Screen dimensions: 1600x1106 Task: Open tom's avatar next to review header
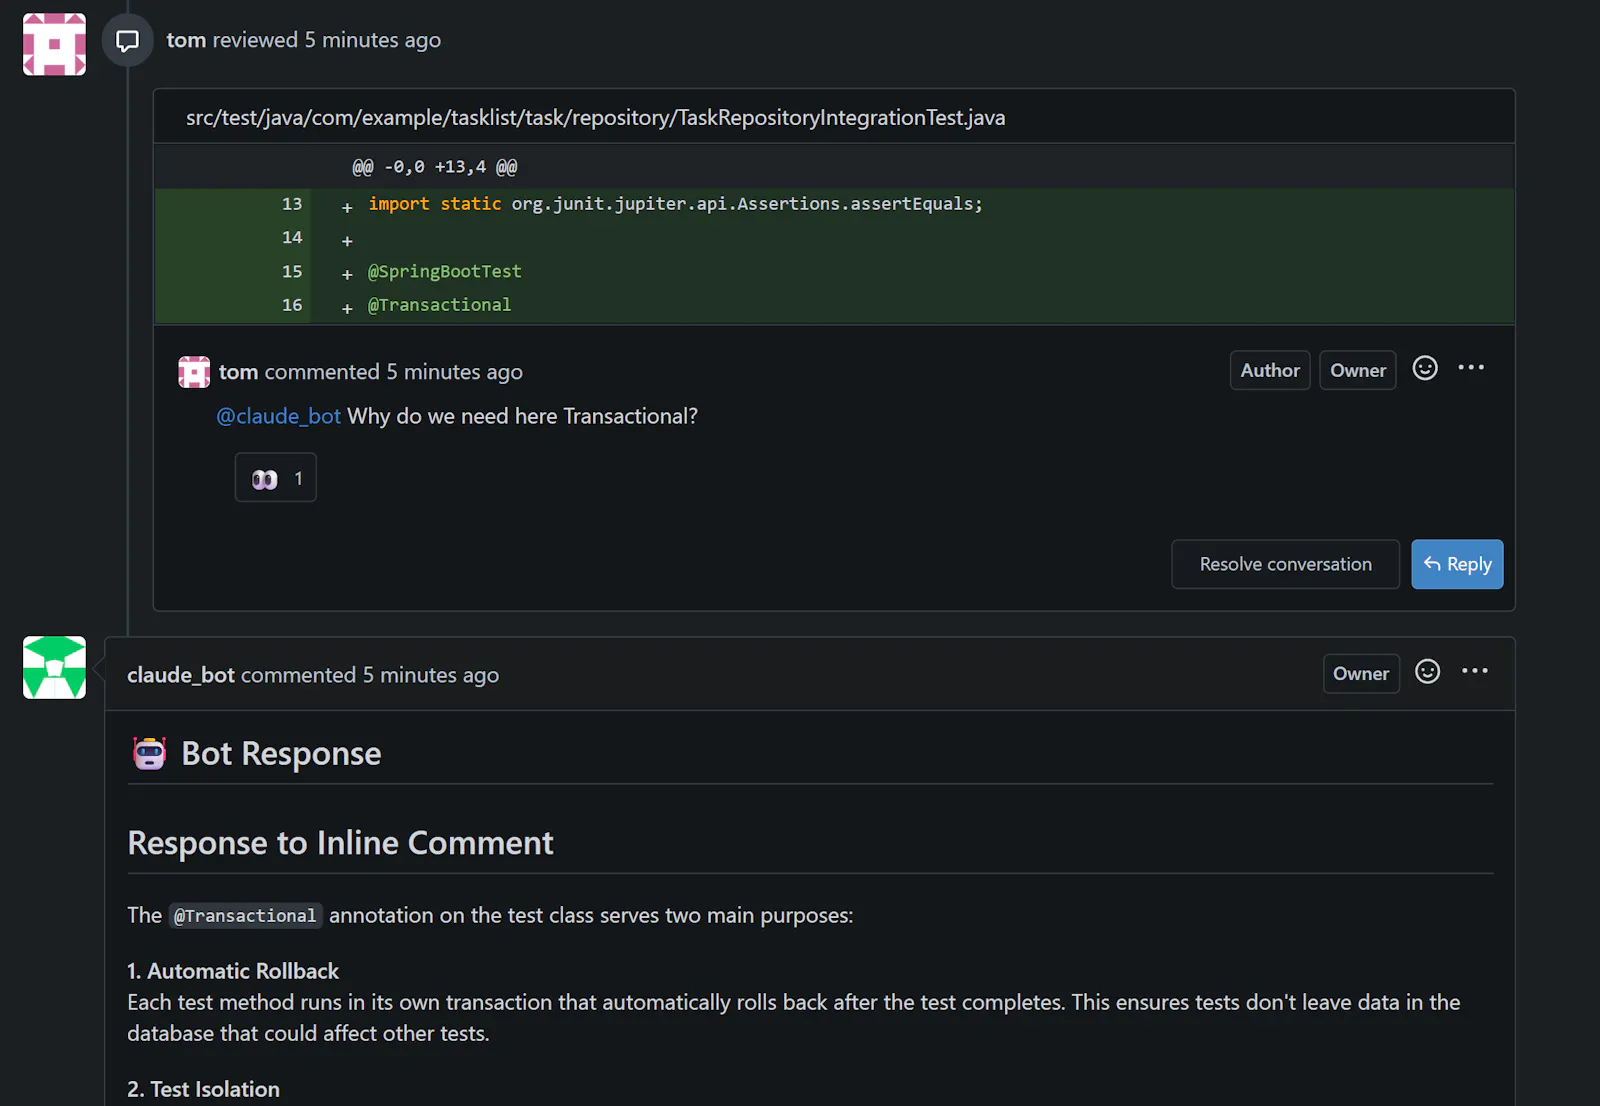click(x=54, y=44)
